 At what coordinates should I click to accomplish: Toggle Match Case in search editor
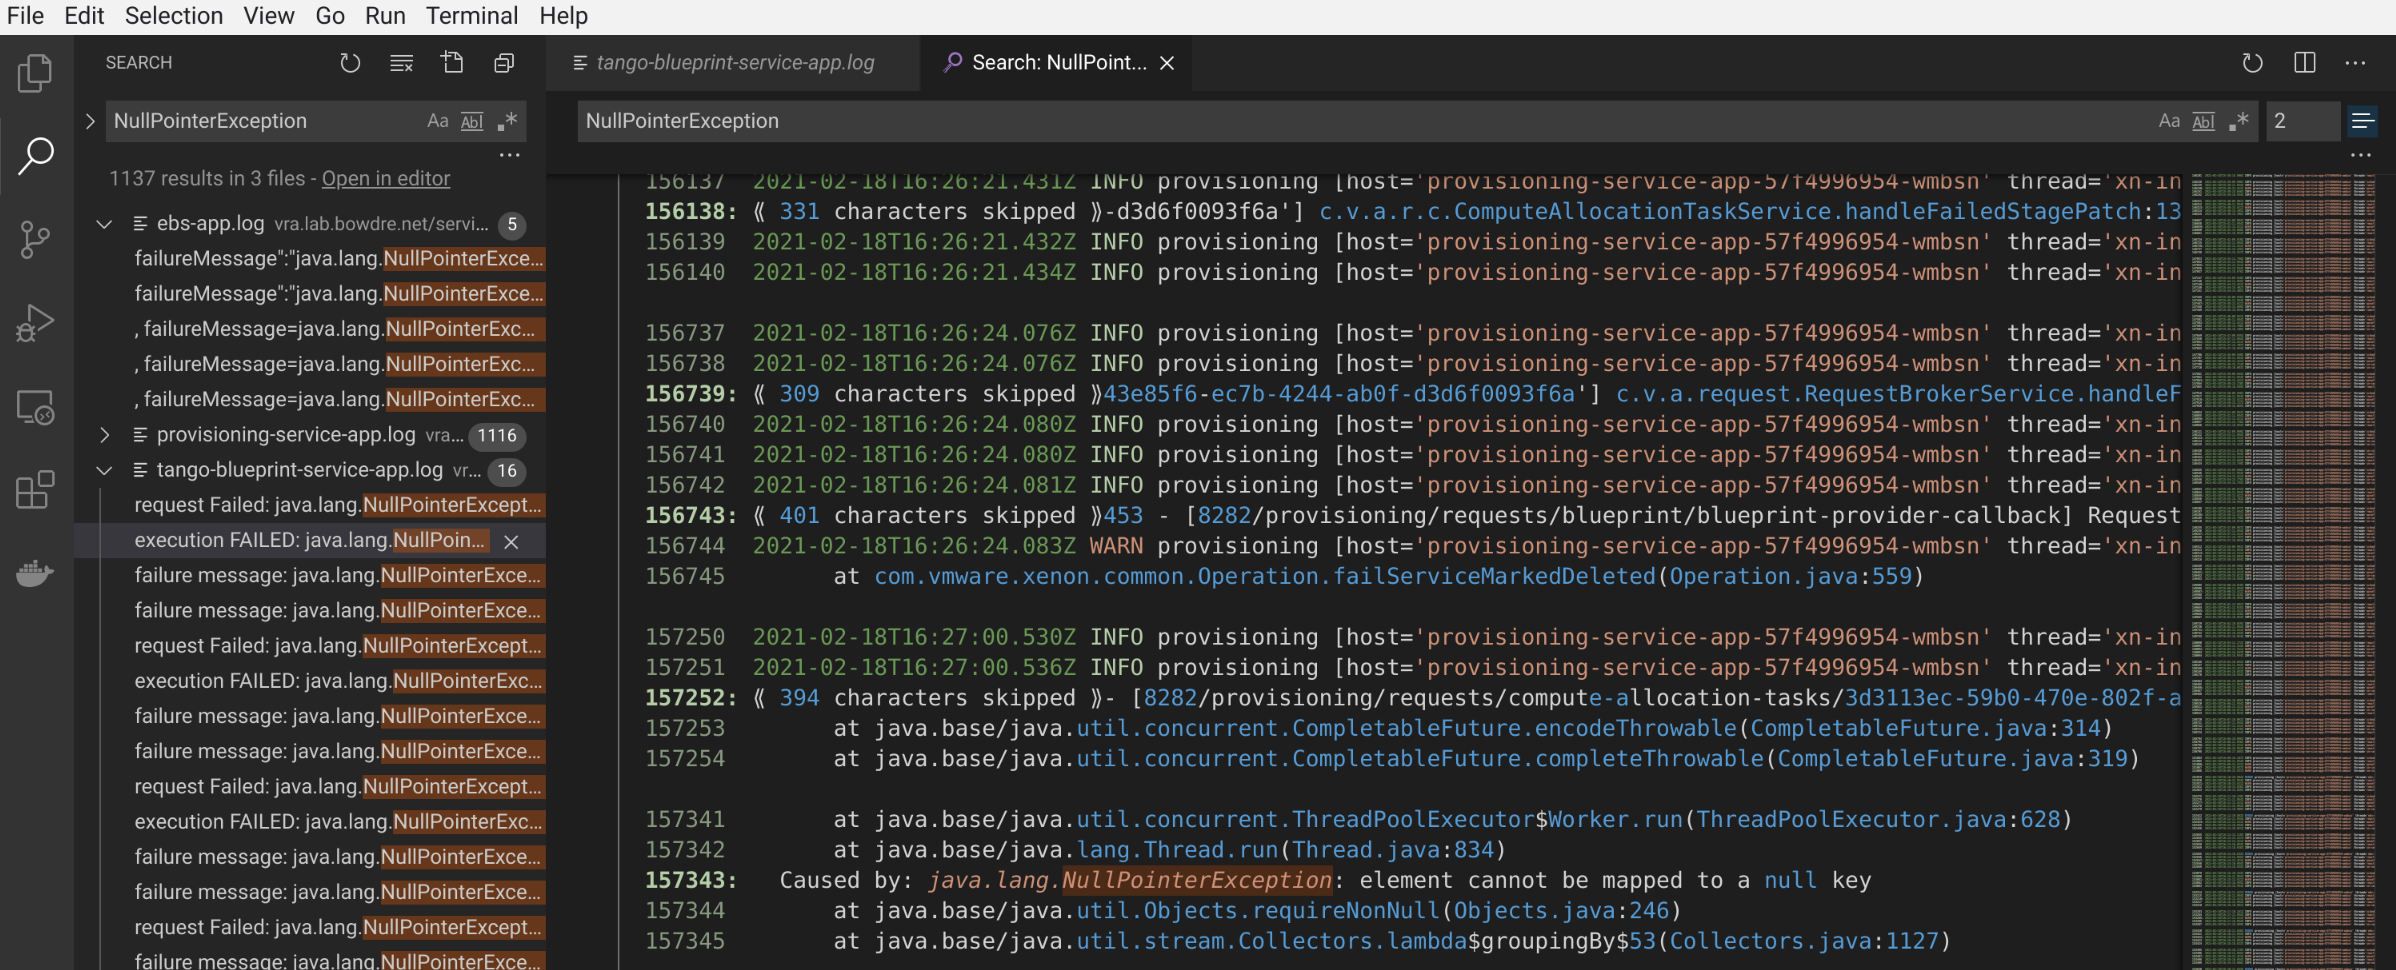pos(2169,121)
